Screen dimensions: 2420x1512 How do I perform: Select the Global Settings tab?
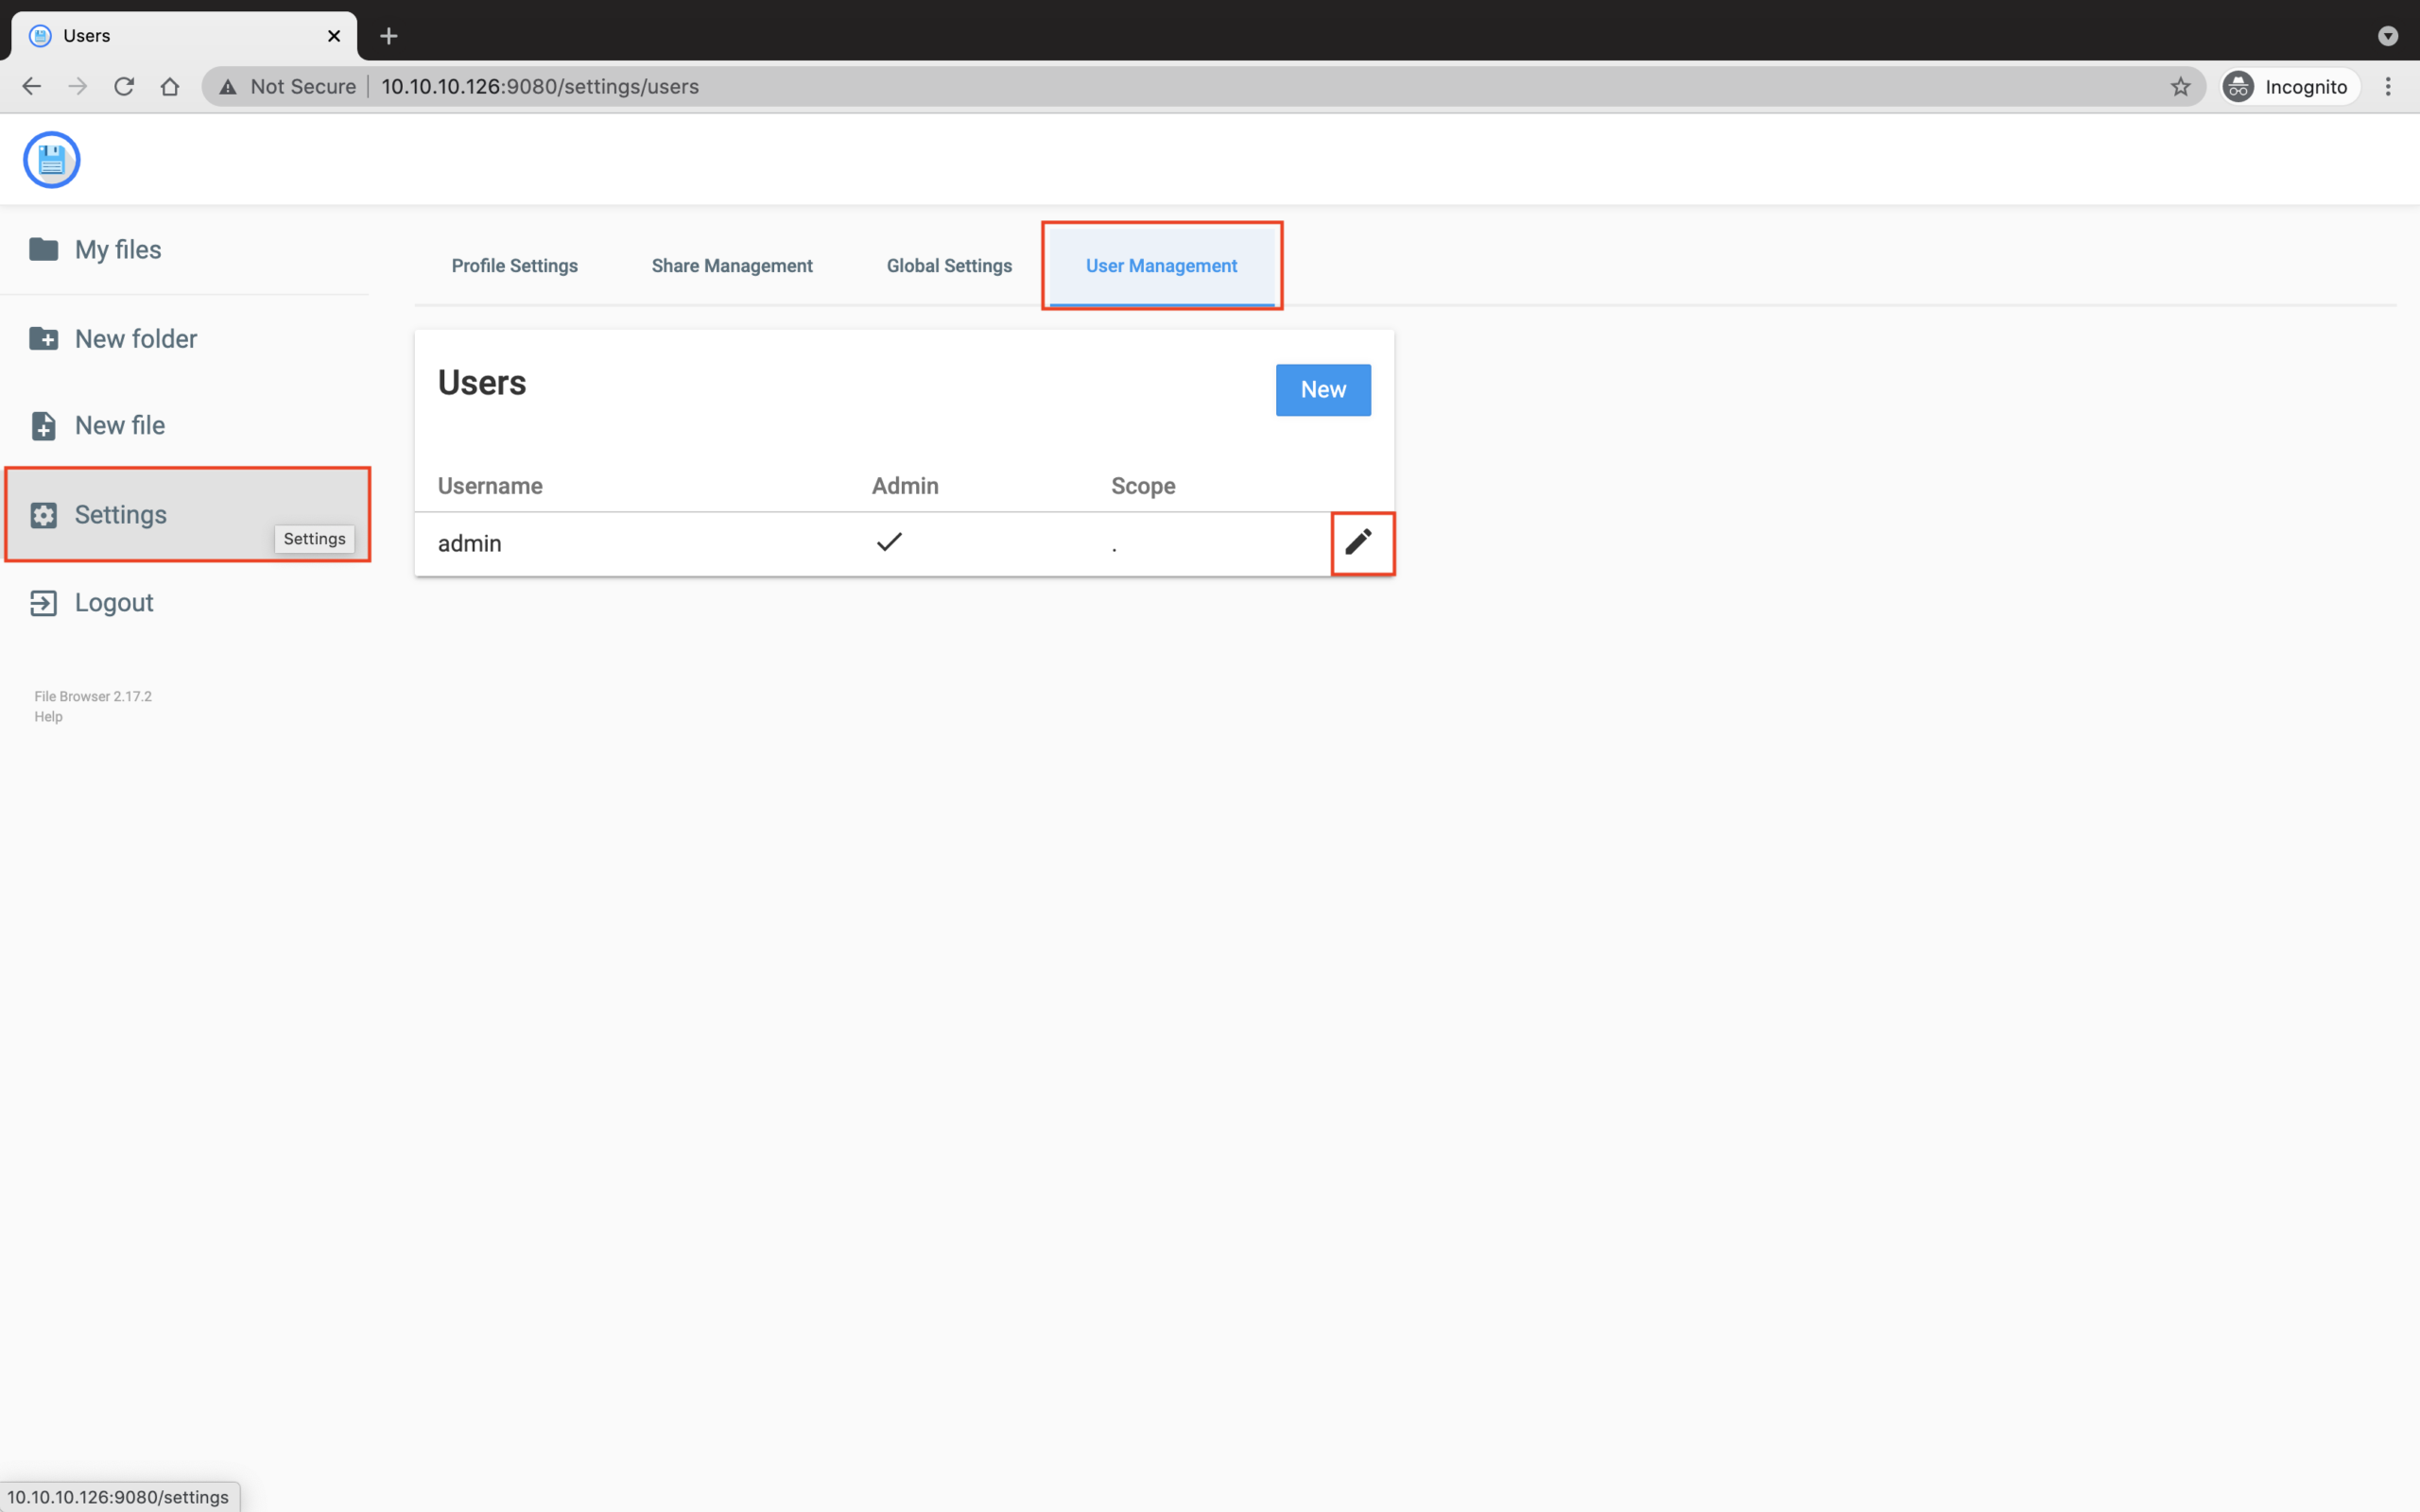click(948, 265)
